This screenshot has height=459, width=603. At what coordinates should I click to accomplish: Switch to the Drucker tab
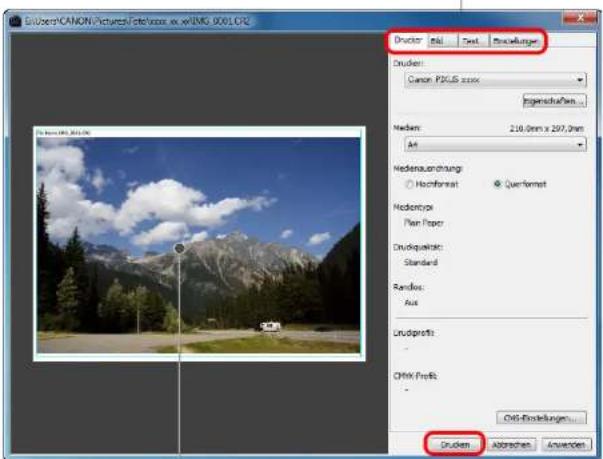tap(408, 40)
